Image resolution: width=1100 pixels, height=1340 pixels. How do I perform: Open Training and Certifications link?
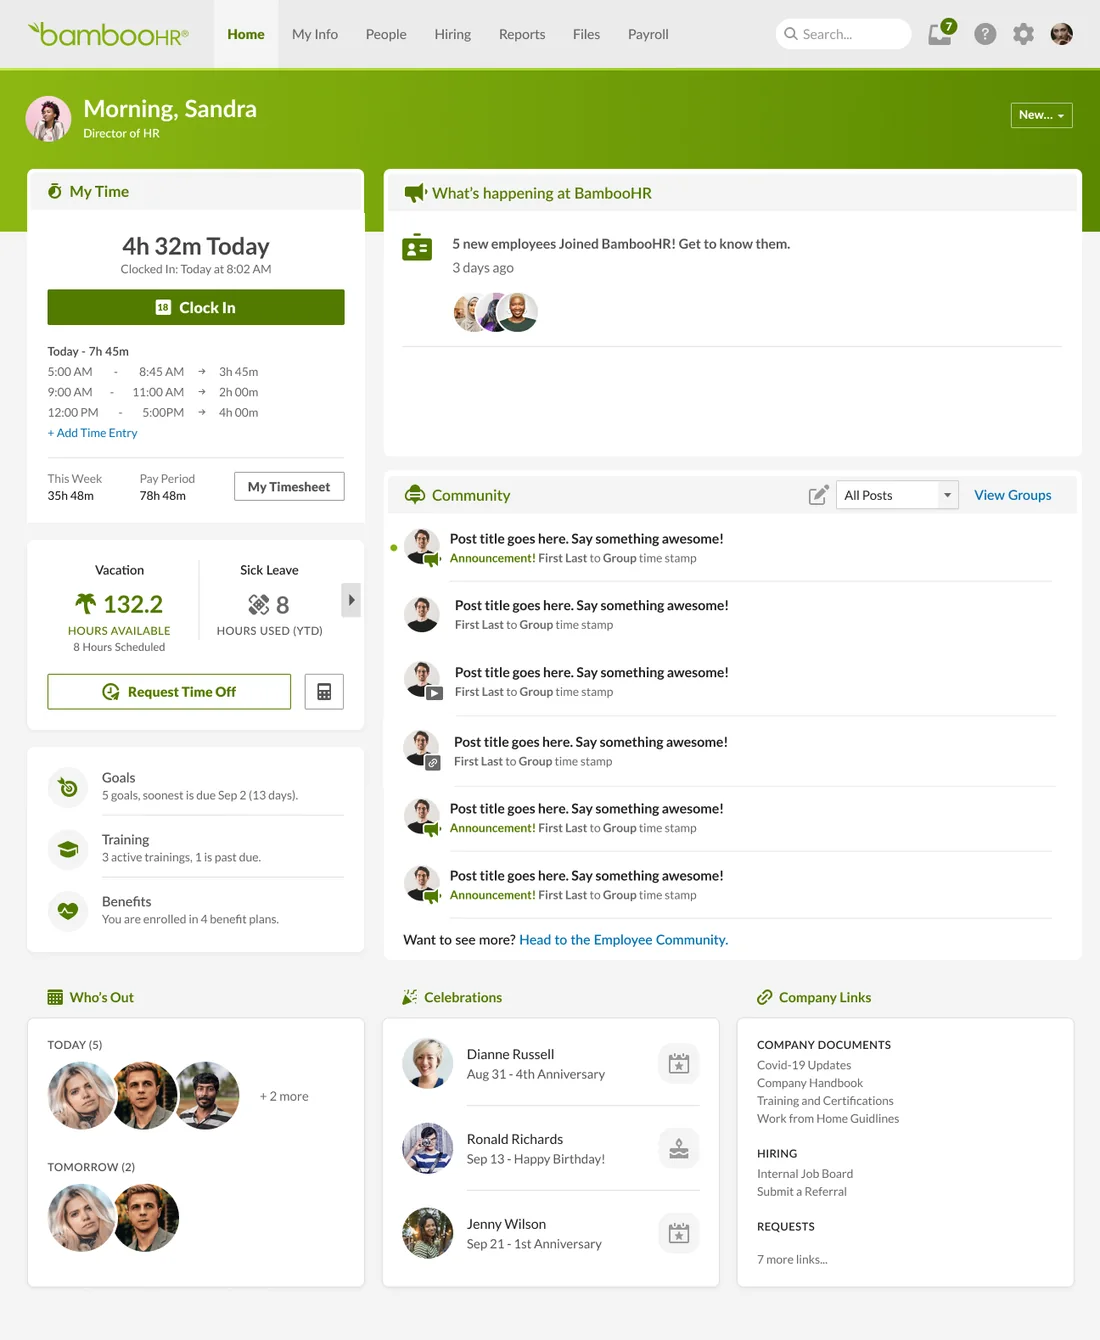click(825, 1101)
